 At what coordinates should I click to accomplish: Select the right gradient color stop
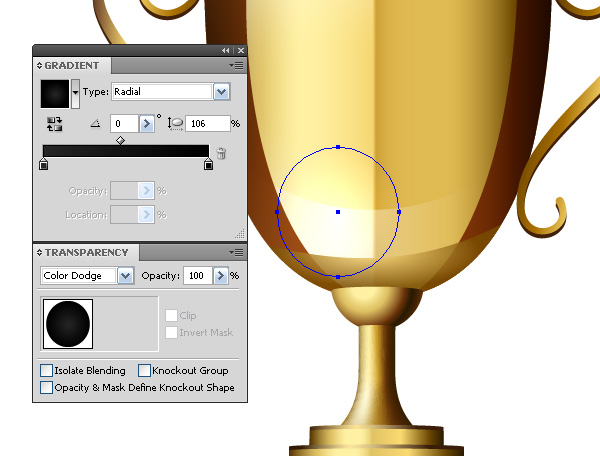point(209,164)
